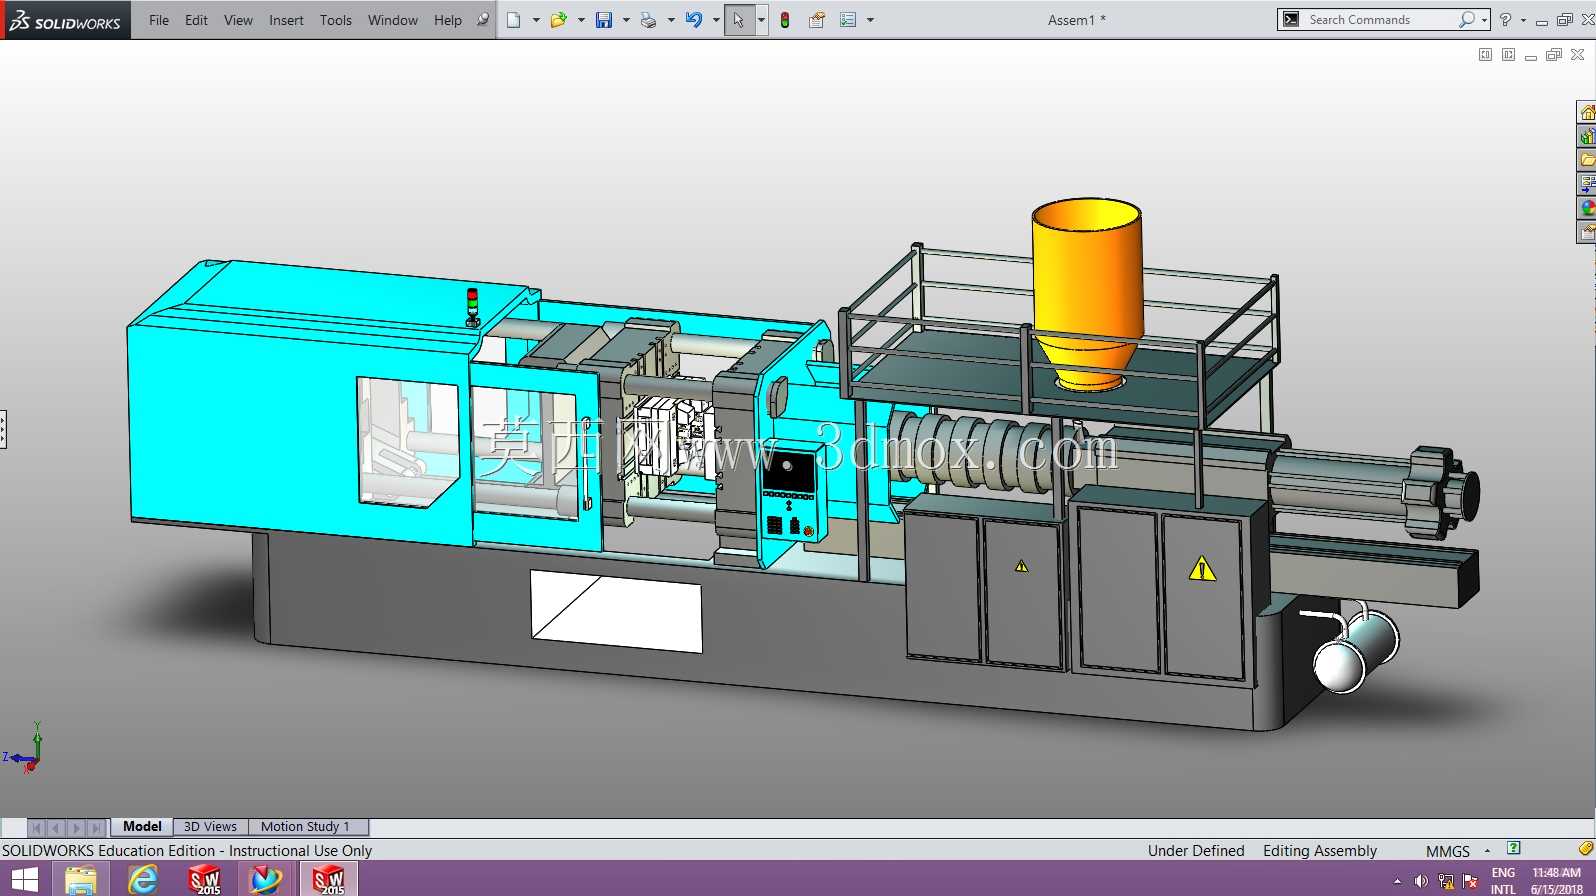Show hidden system tray icons
Image resolution: width=1596 pixels, height=896 pixels.
[1397, 881]
